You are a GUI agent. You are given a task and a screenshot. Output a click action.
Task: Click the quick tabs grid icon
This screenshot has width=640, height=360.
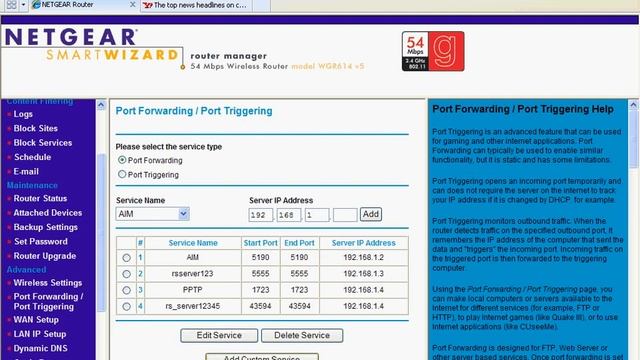point(11,5)
